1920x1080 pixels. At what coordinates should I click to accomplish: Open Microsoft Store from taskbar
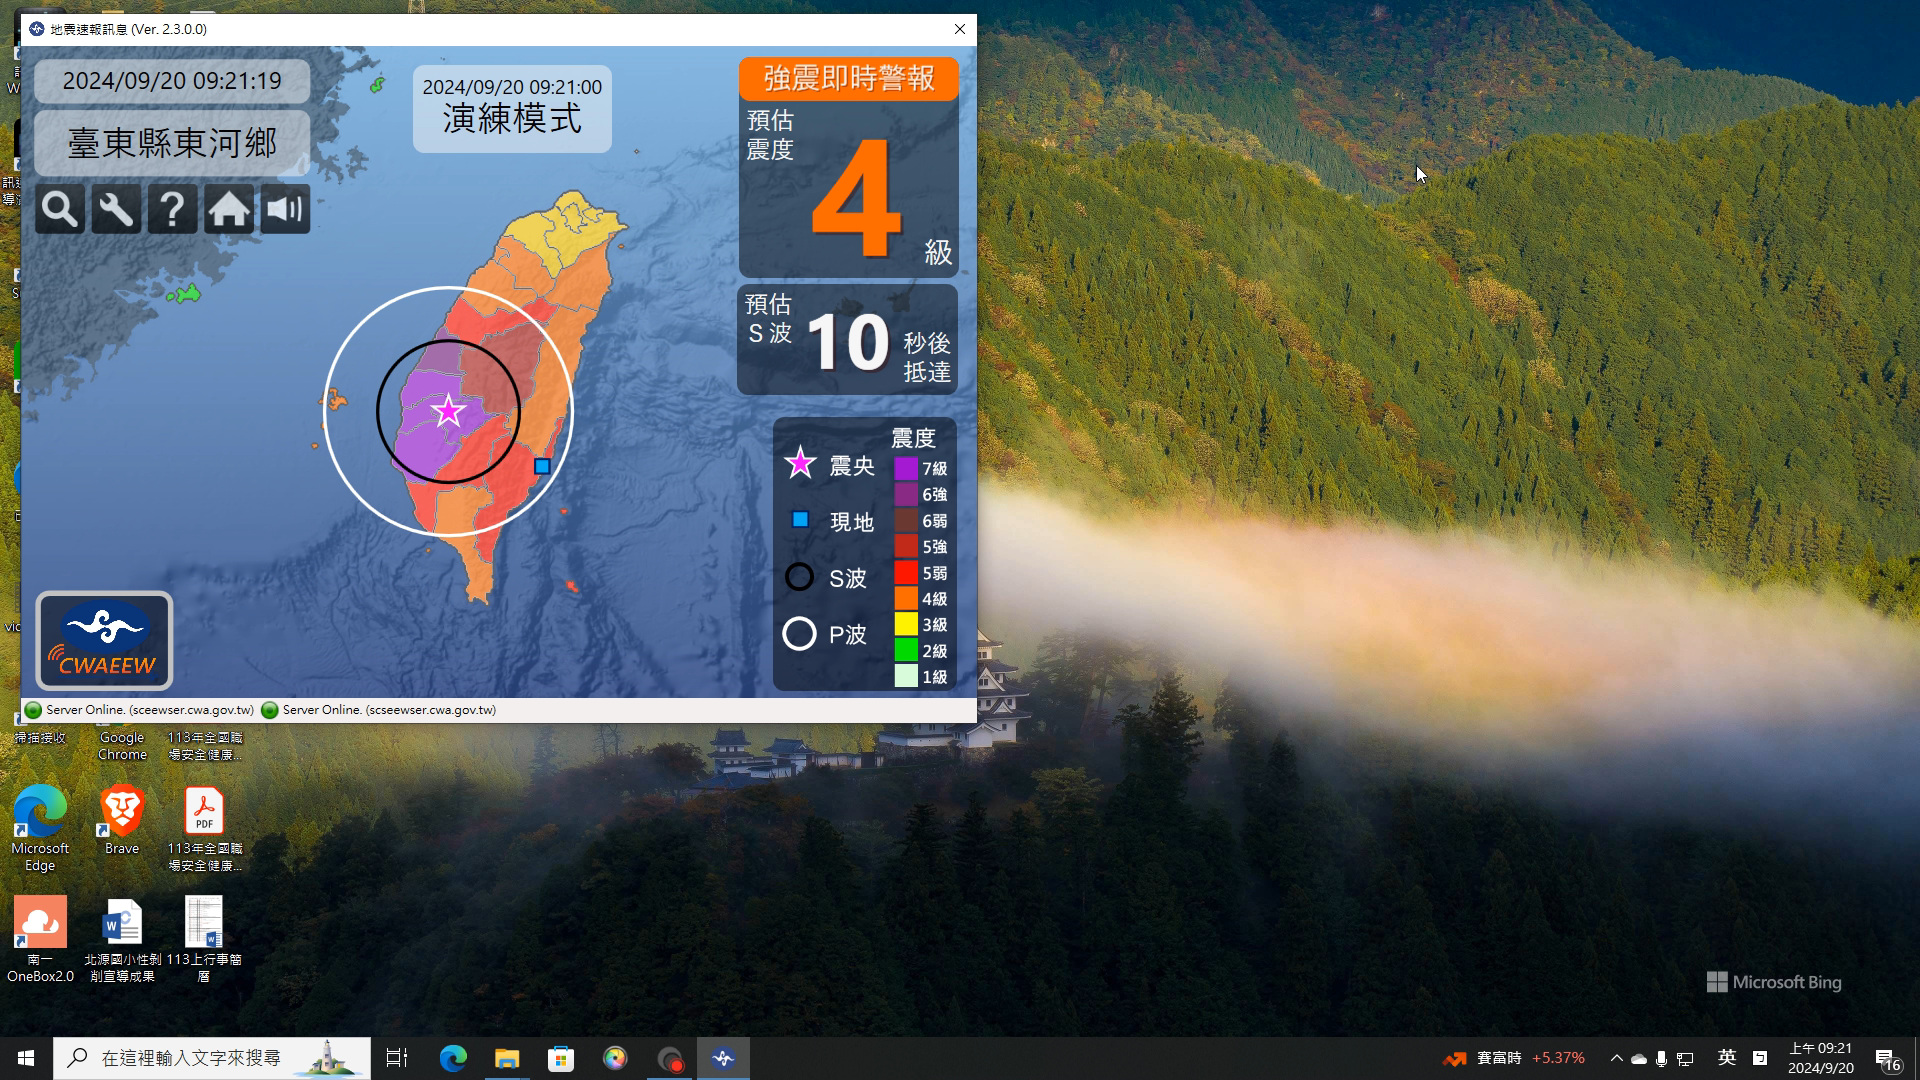pos(561,1058)
